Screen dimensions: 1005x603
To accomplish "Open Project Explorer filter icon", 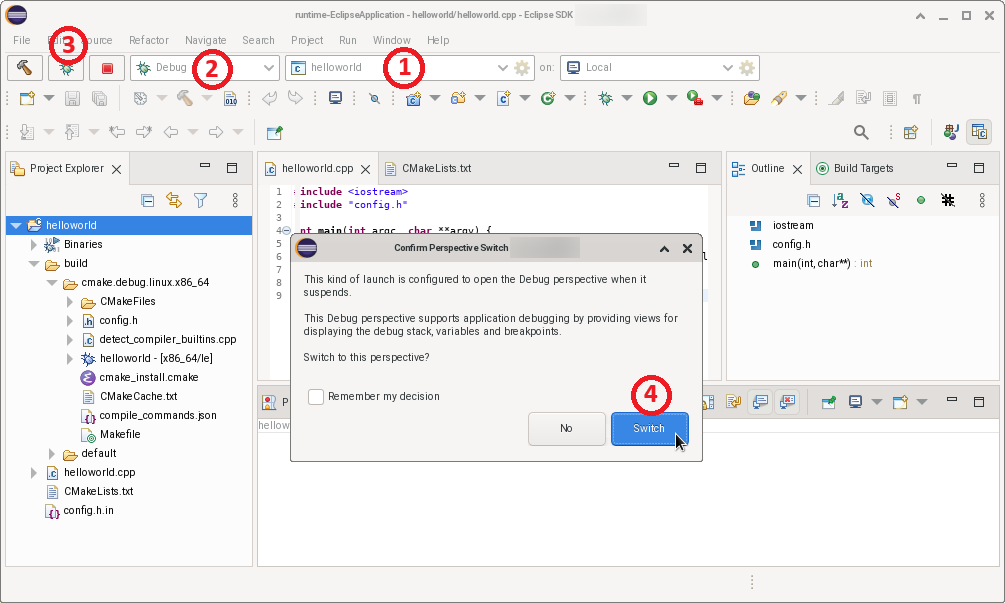I will tap(201, 201).
